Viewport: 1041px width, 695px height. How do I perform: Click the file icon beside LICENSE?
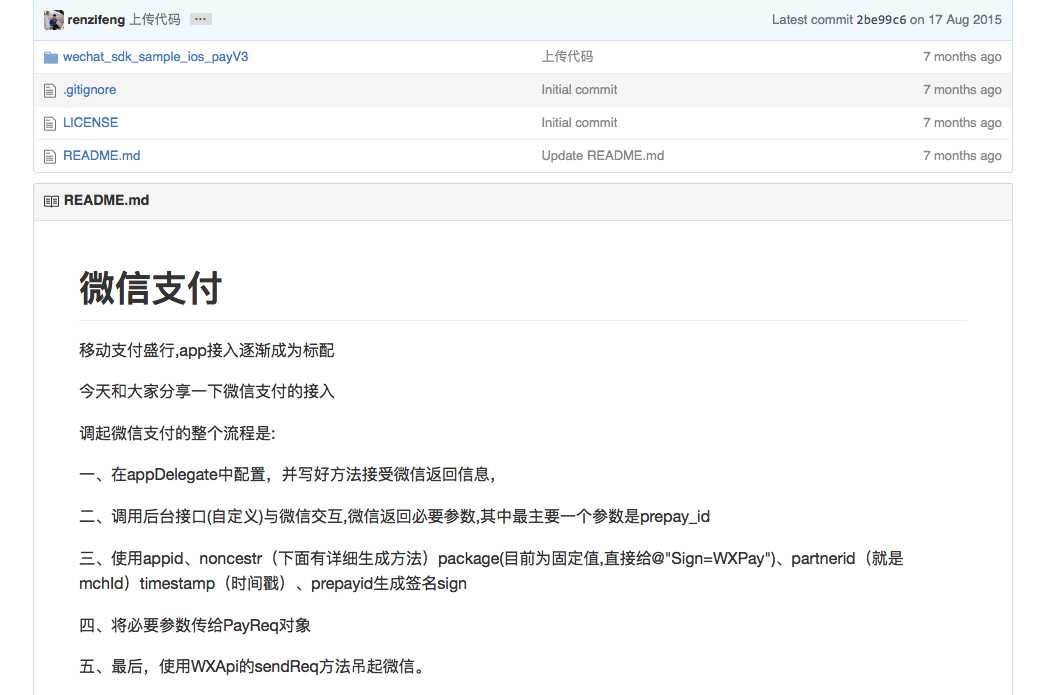[50, 123]
